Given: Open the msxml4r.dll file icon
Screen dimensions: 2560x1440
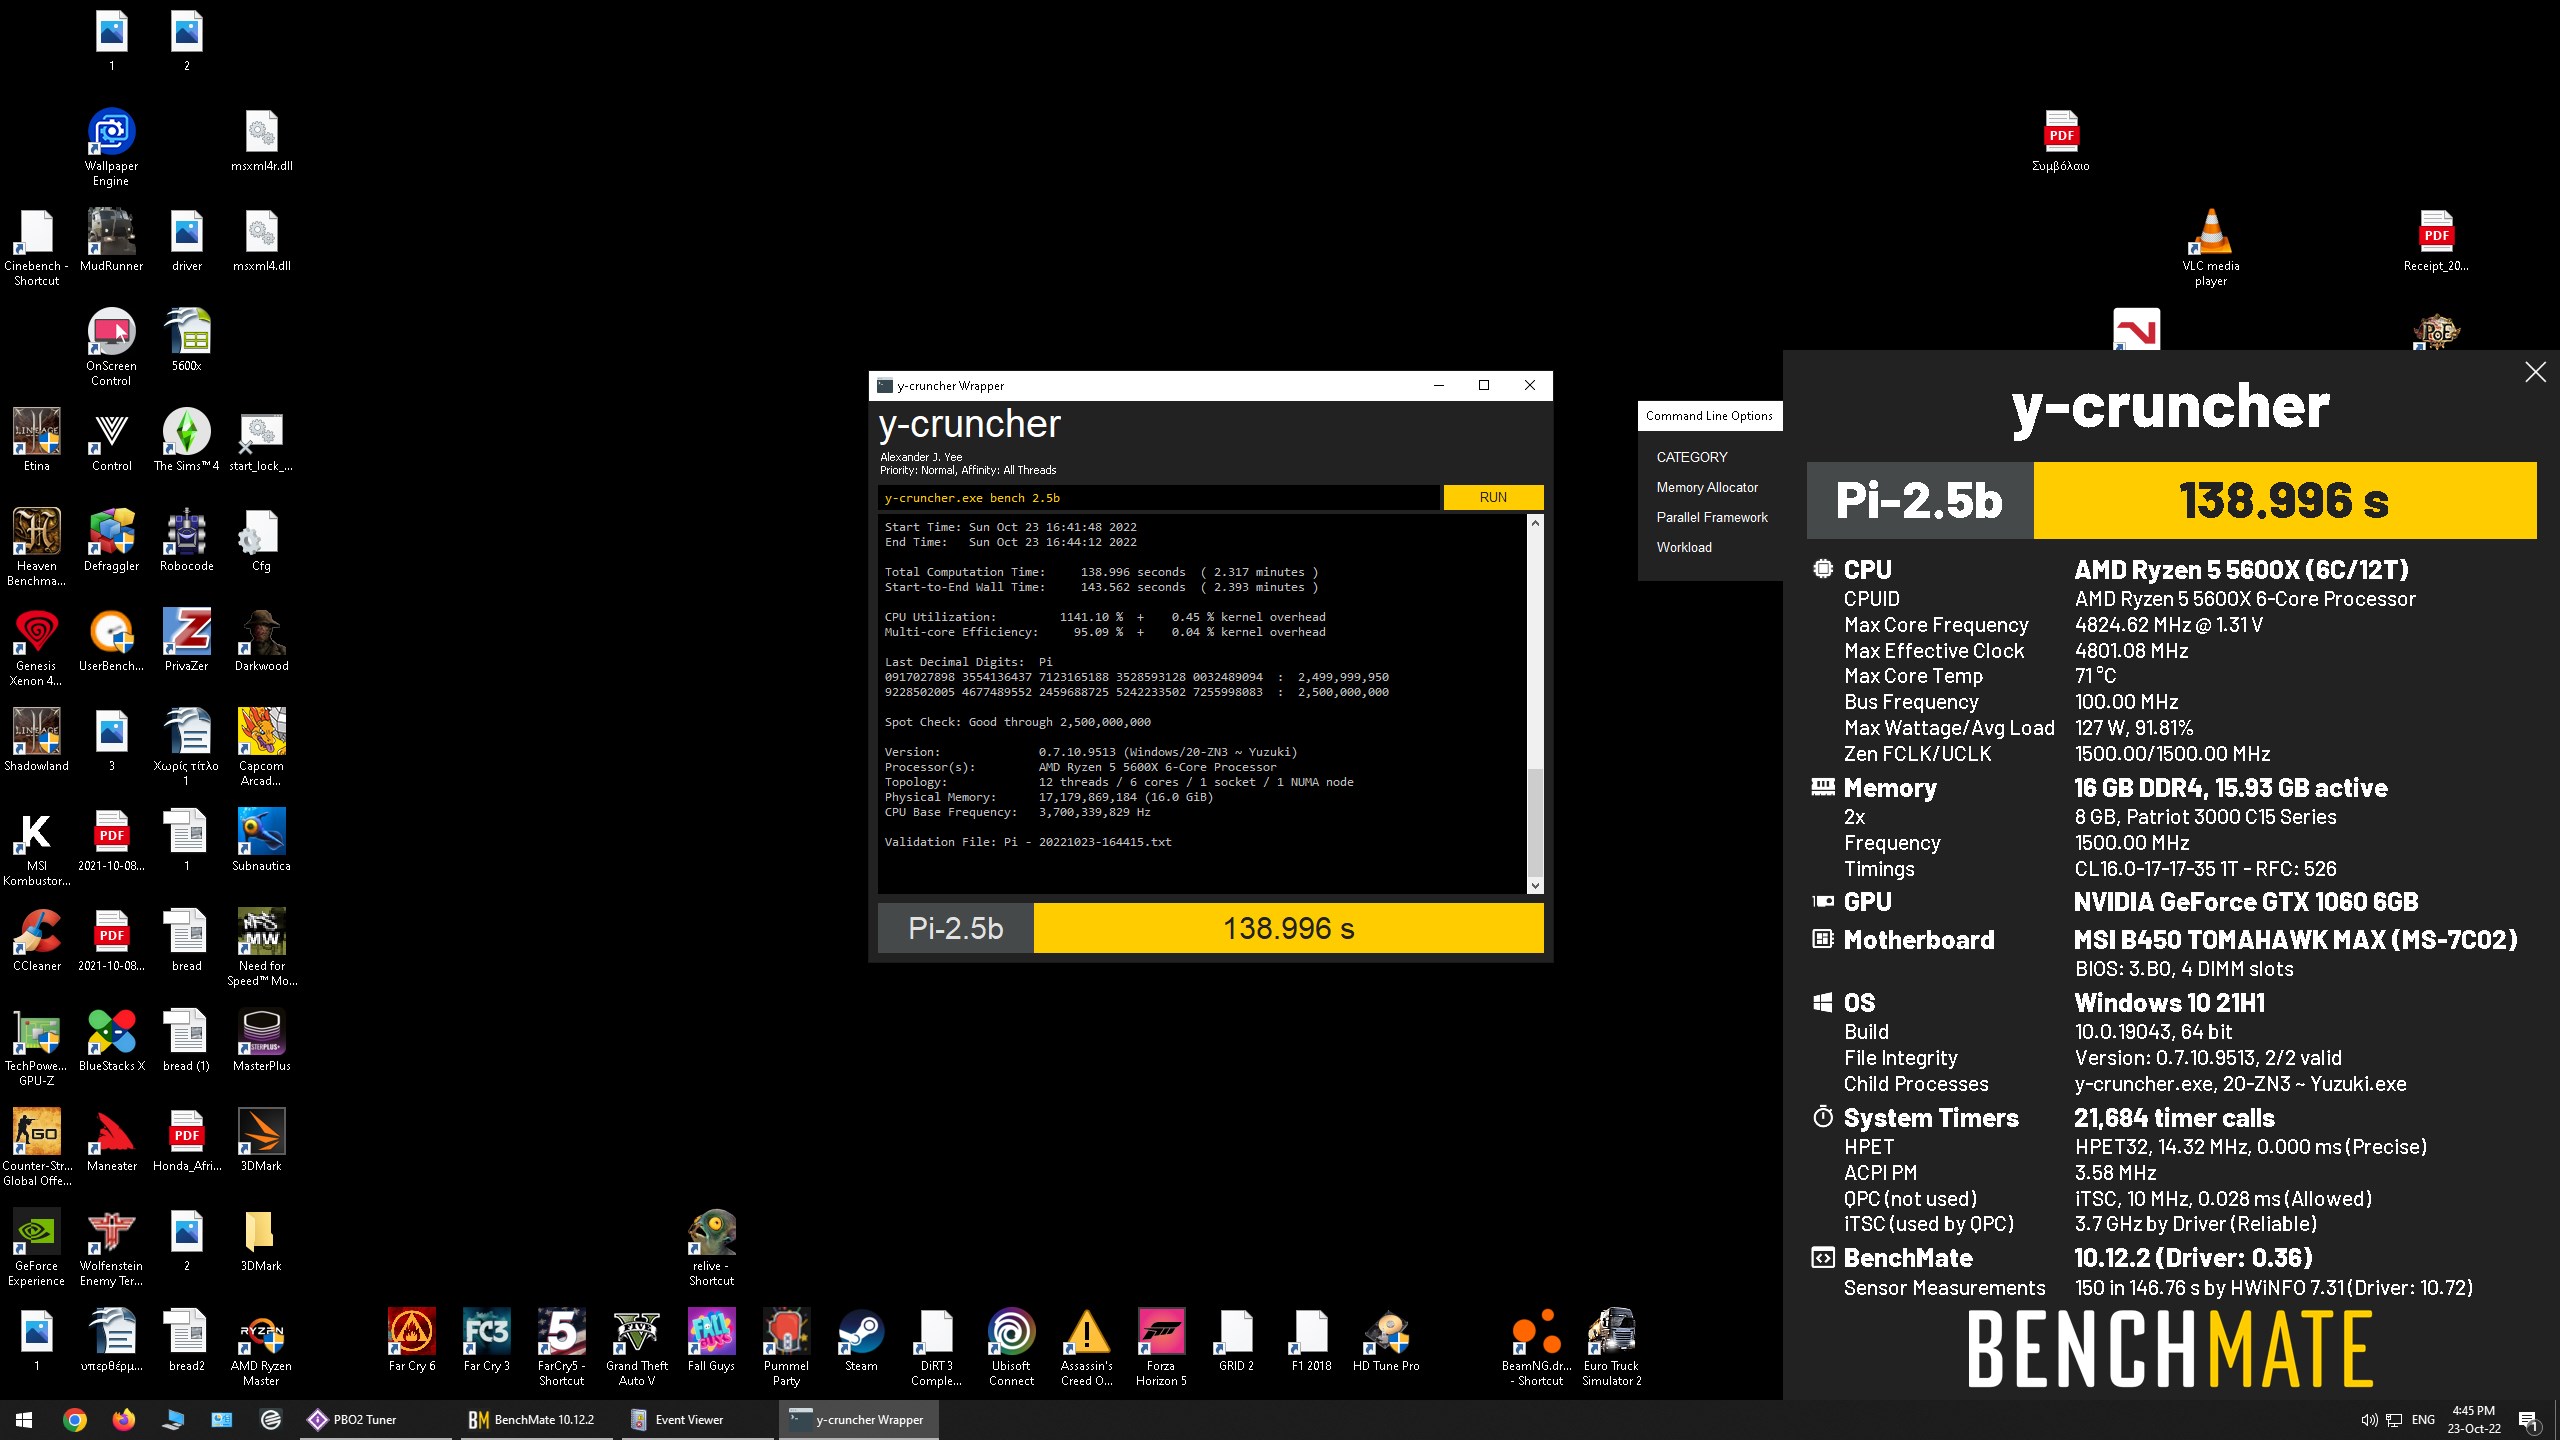Looking at the screenshot, I should click(261, 140).
